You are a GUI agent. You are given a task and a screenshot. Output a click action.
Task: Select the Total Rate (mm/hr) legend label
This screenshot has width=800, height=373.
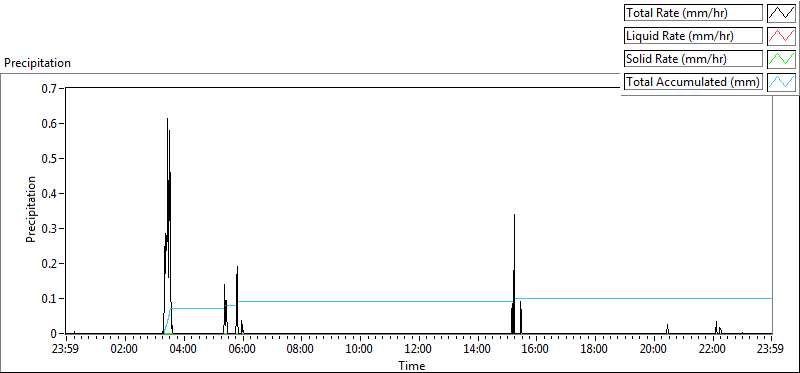[693, 13]
